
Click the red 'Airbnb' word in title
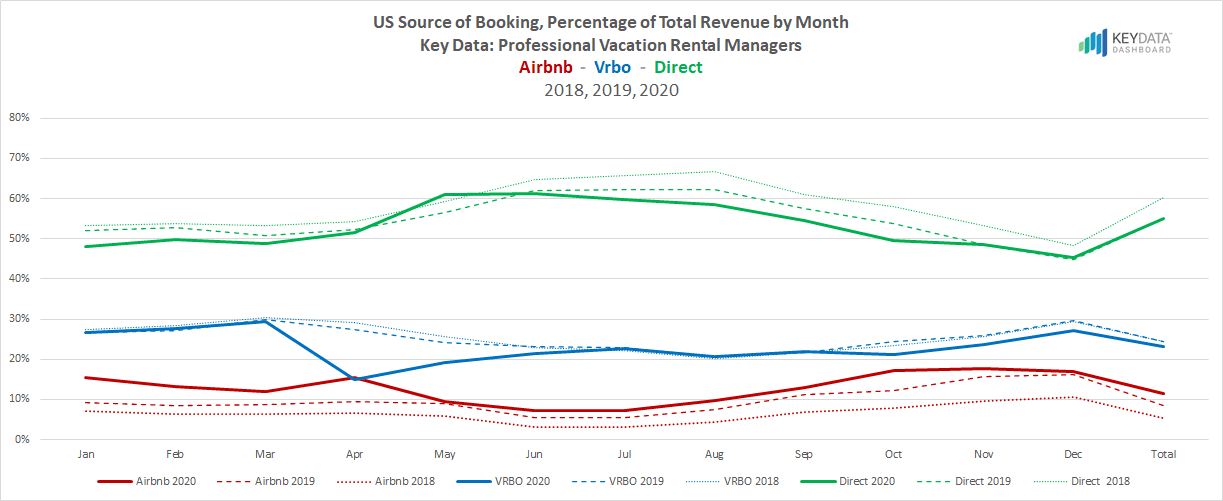click(x=548, y=67)
